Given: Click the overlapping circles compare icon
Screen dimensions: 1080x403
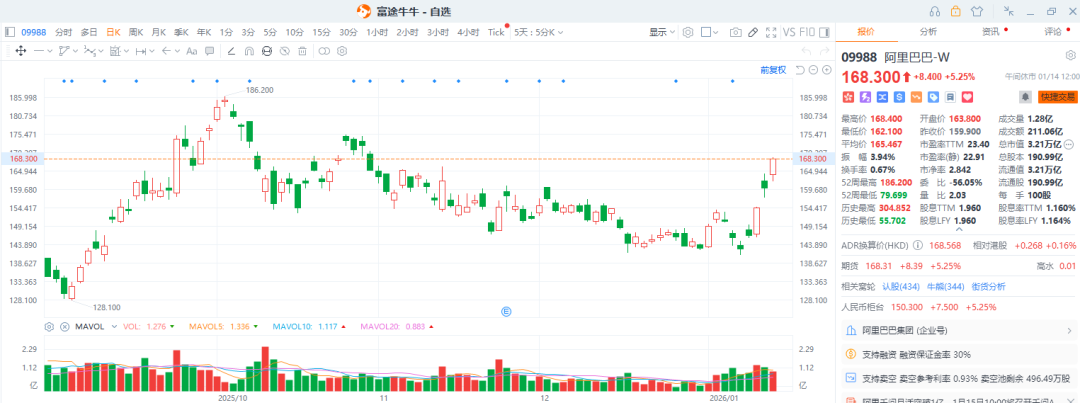Looking at the screenshot, I should pos(324,50).
